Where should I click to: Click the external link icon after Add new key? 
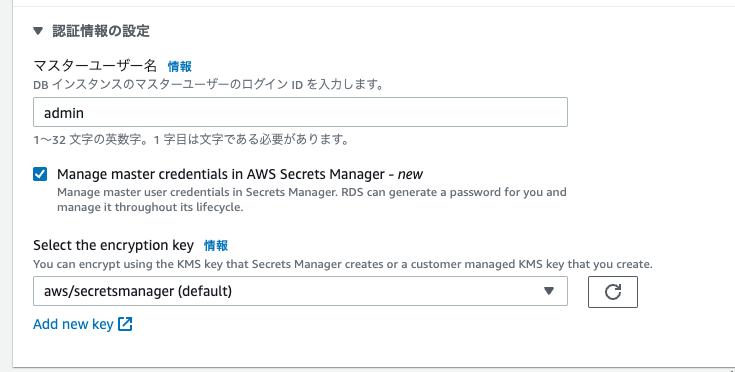click(x=125, y=324)
